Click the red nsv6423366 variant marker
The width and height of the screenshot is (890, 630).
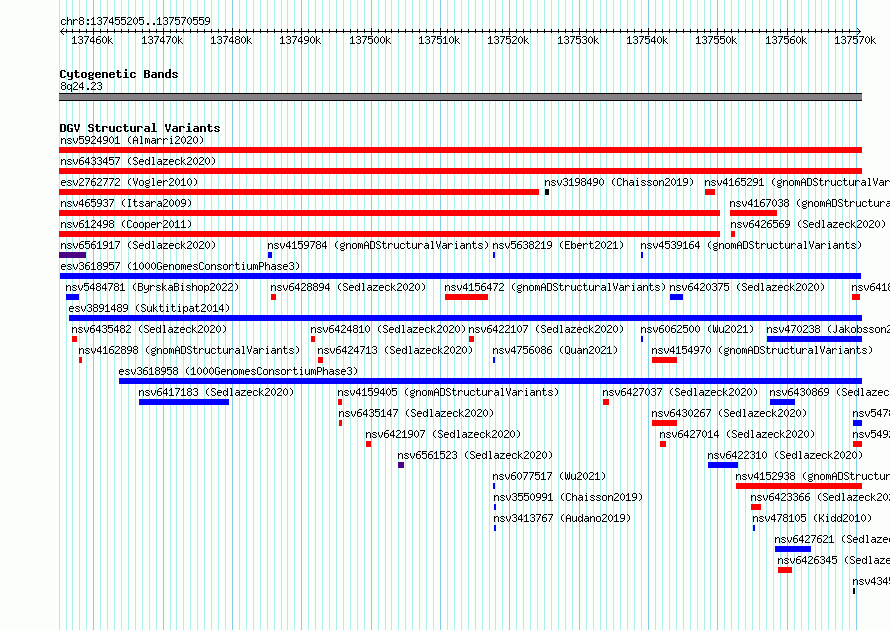tap(756, 507)
